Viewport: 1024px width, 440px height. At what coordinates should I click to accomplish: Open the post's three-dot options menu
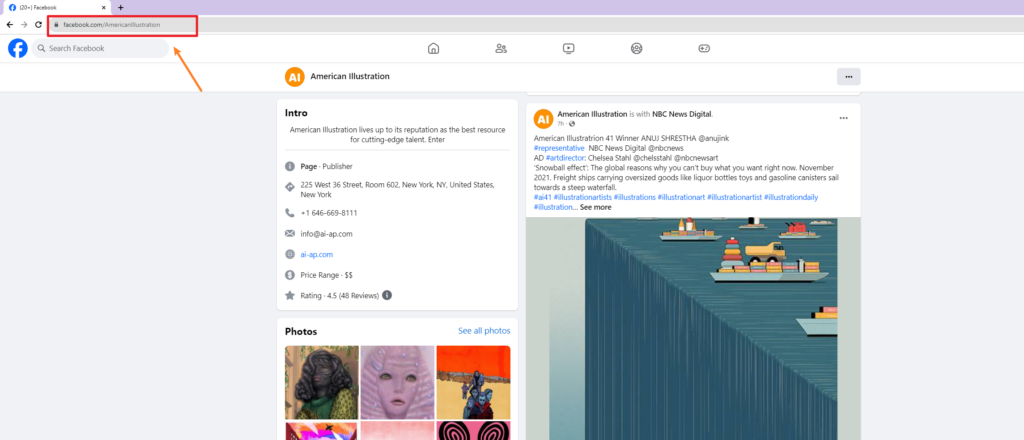[843, 118]
